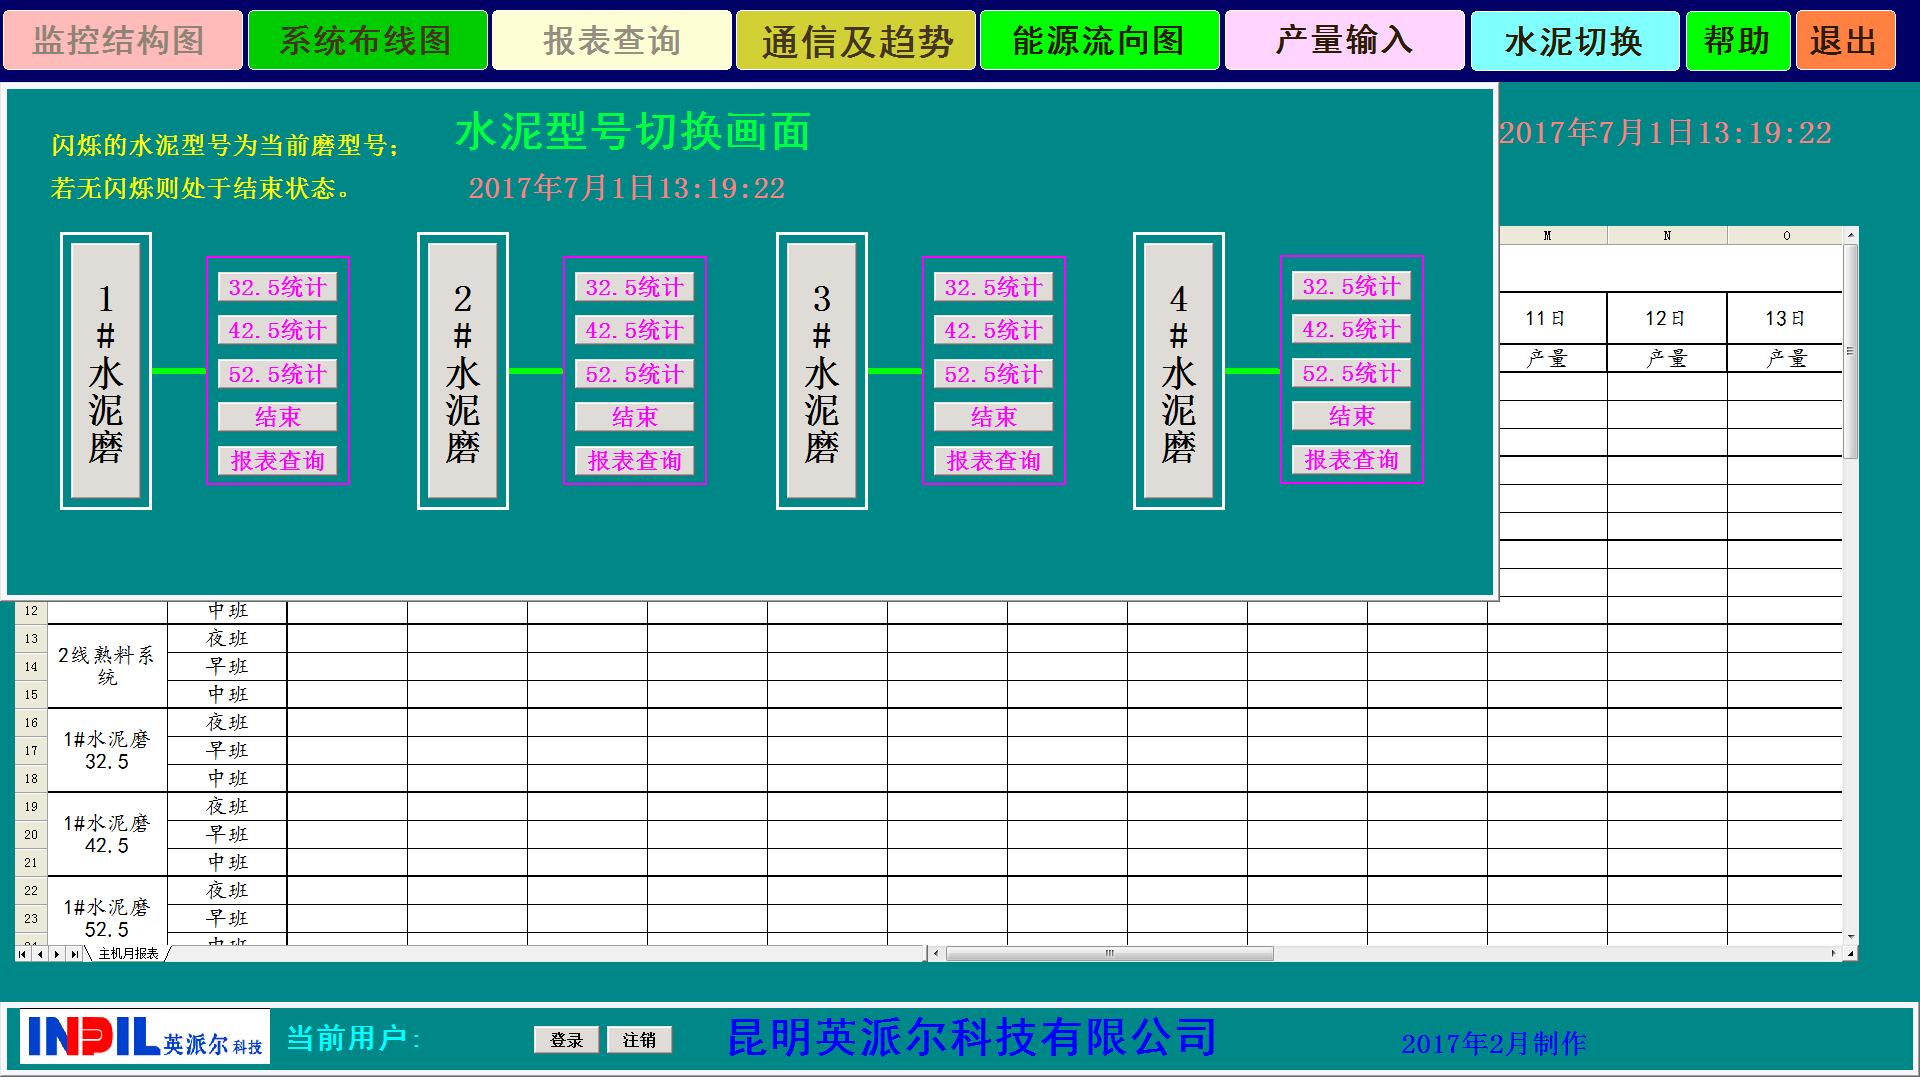Select the 主机月报表 sheet tab

pyautogui.click(x=128, y=954)
